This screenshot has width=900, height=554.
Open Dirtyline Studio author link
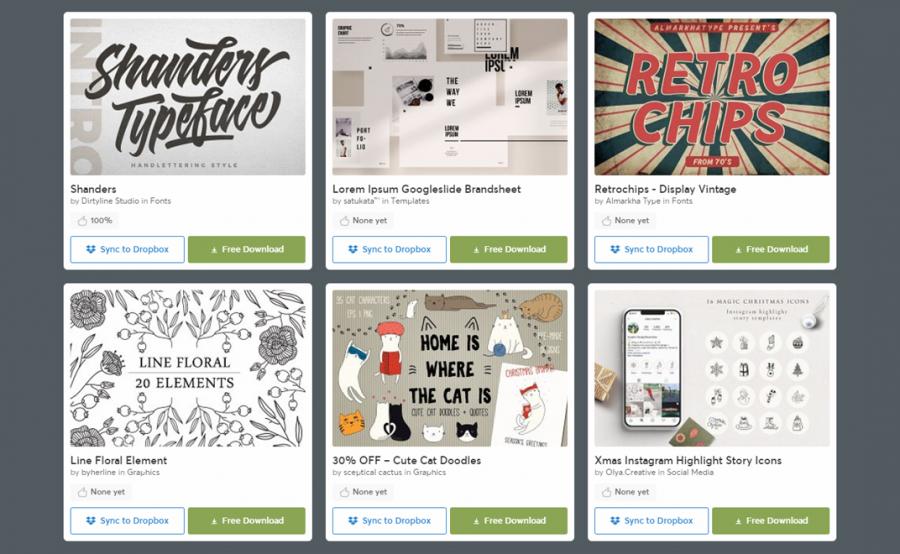click(110, 201)
